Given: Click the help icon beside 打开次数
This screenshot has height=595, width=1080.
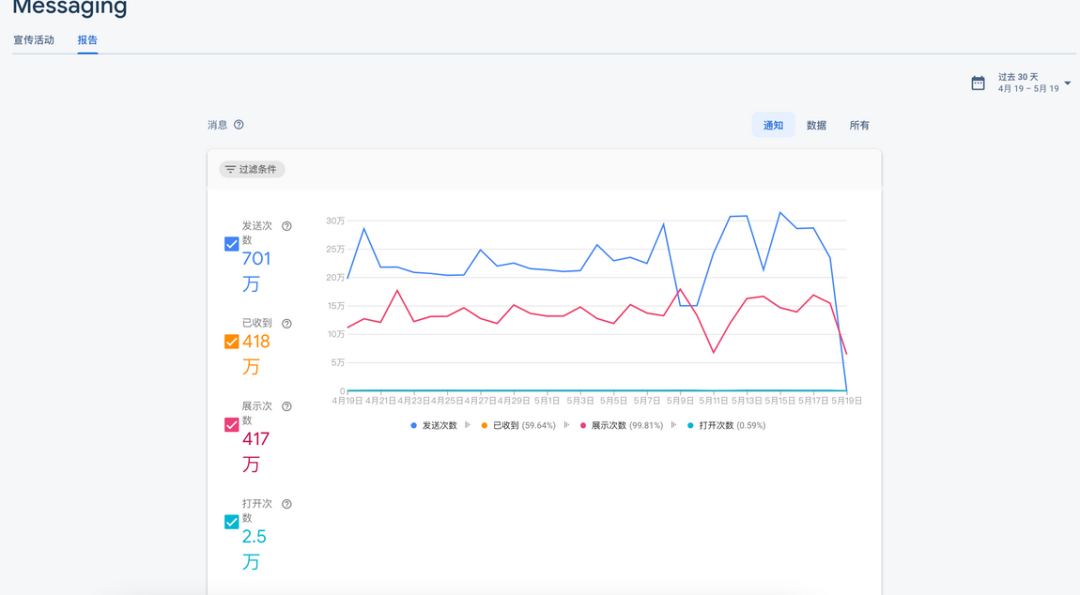Looking at the screenshot, I should point(287,504).
